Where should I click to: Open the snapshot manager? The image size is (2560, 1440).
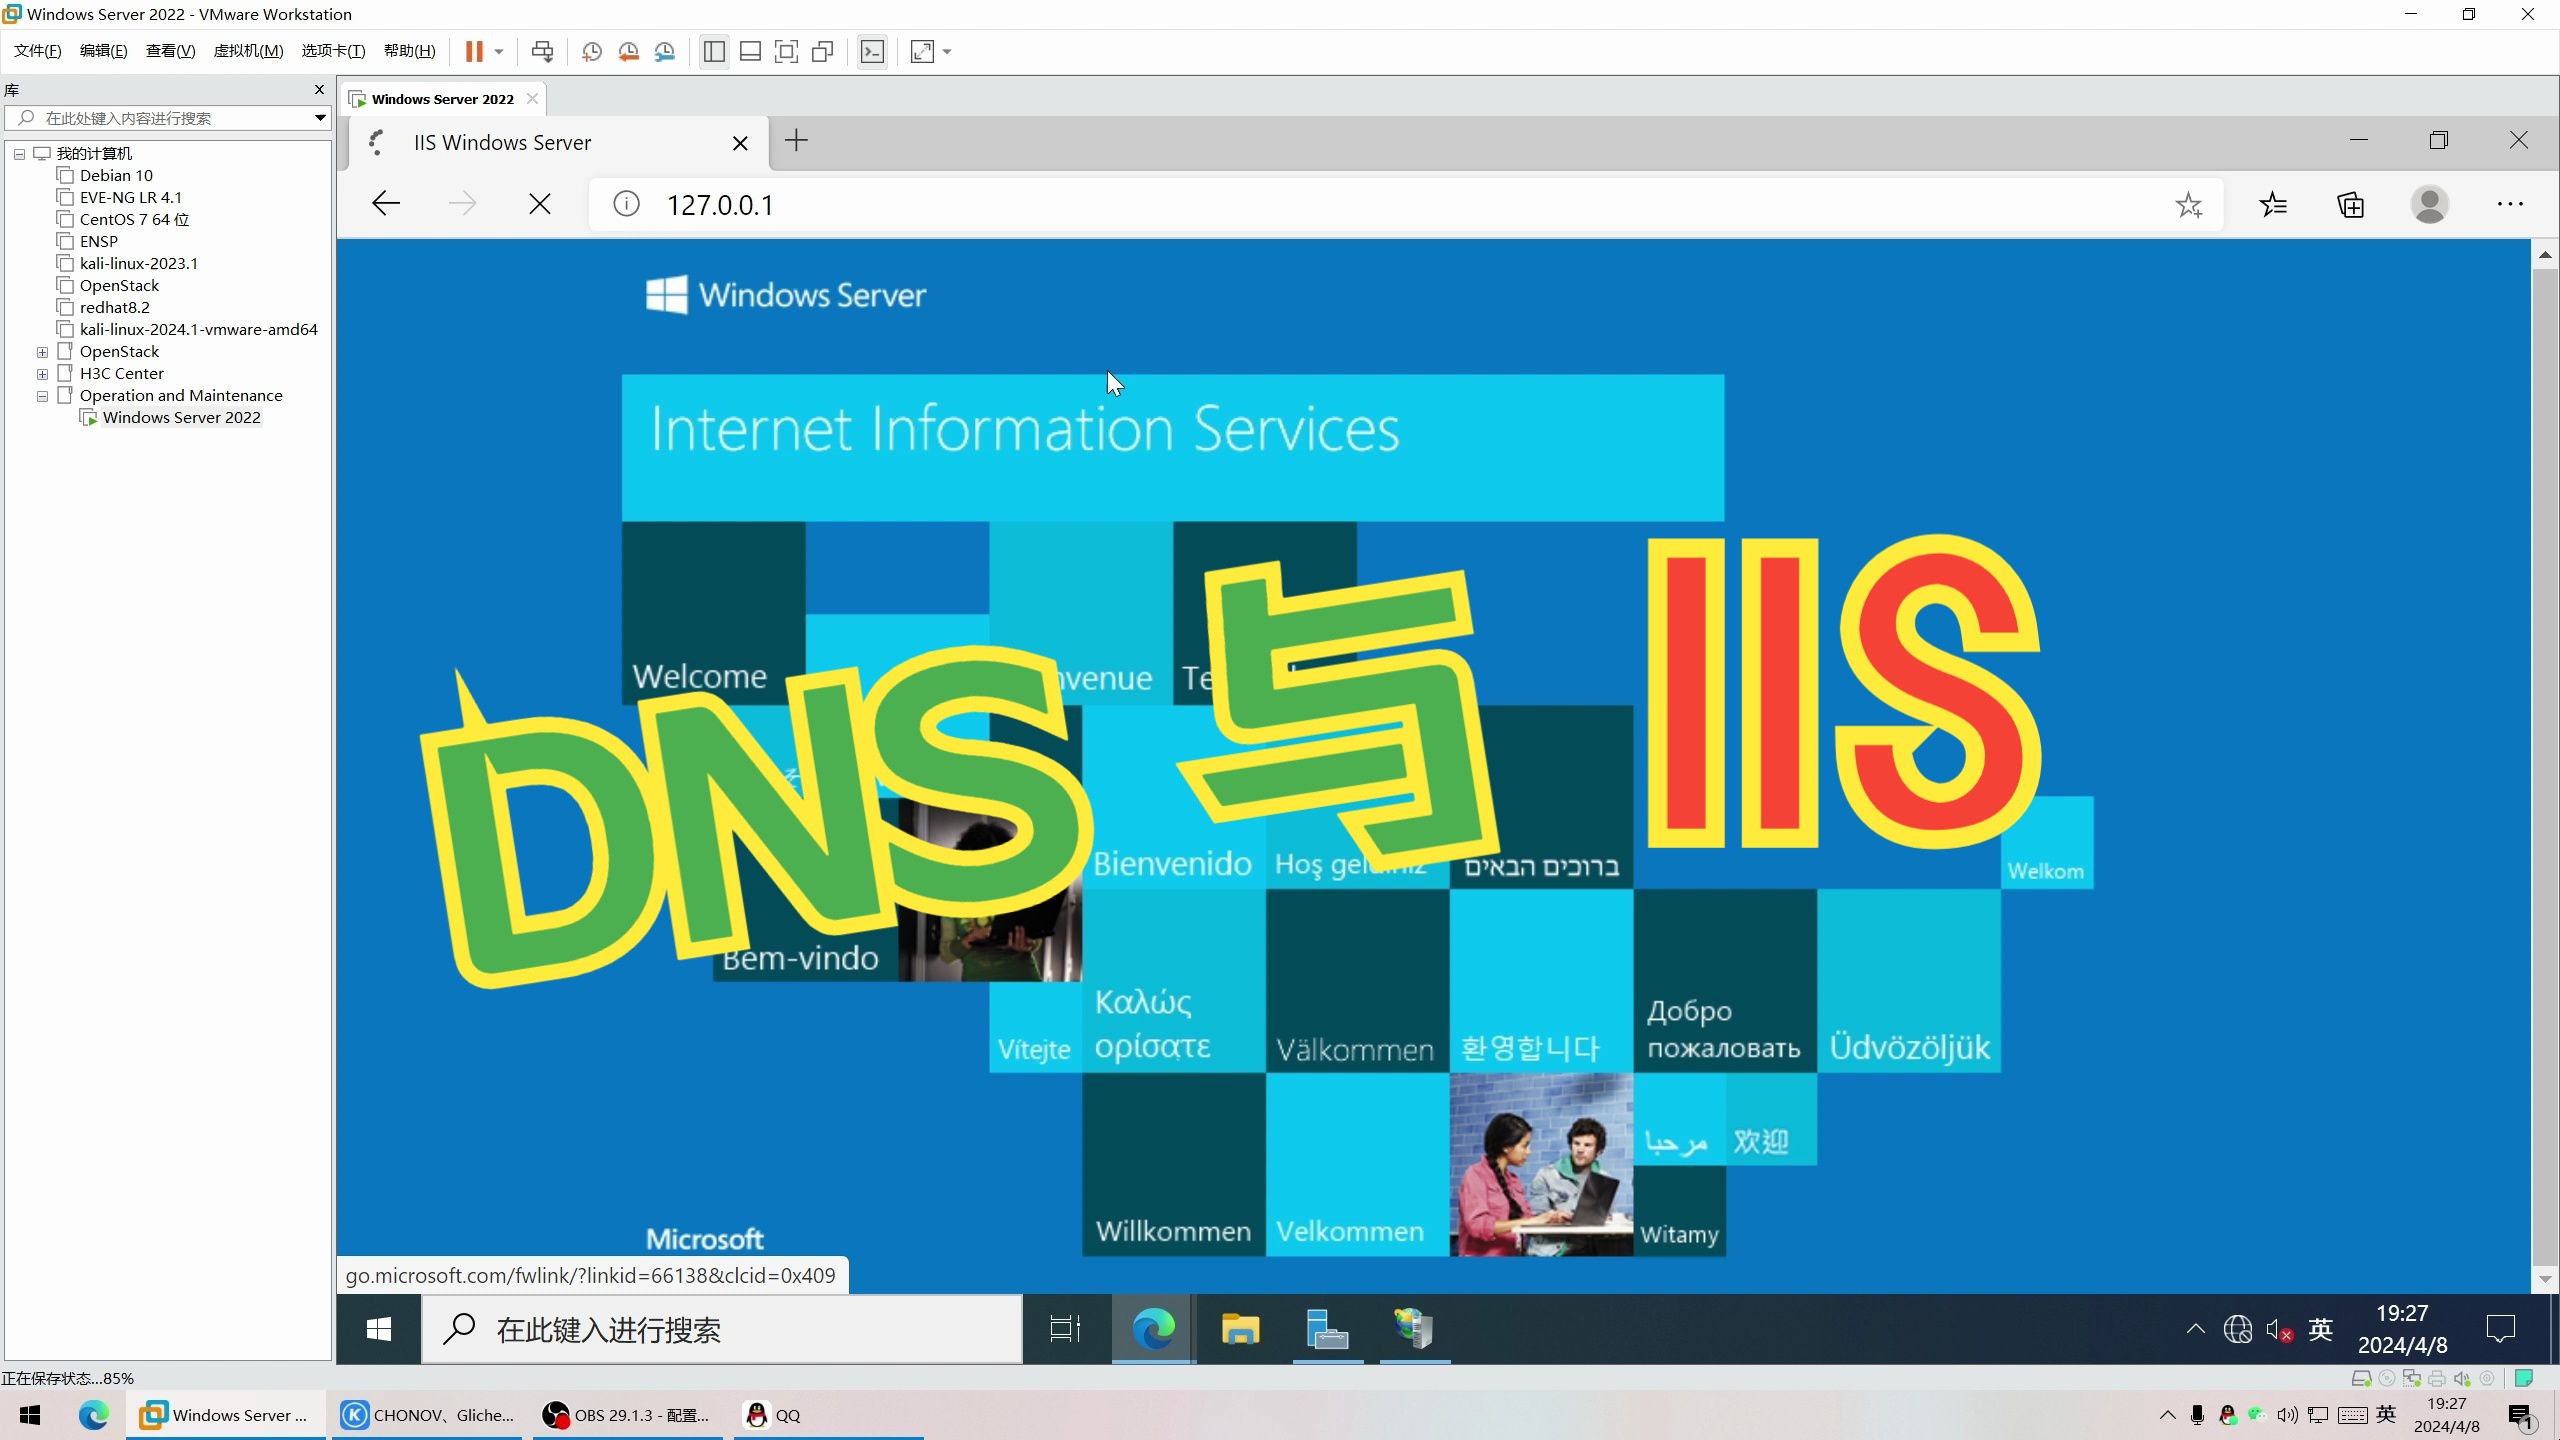(x=665, y=51)
